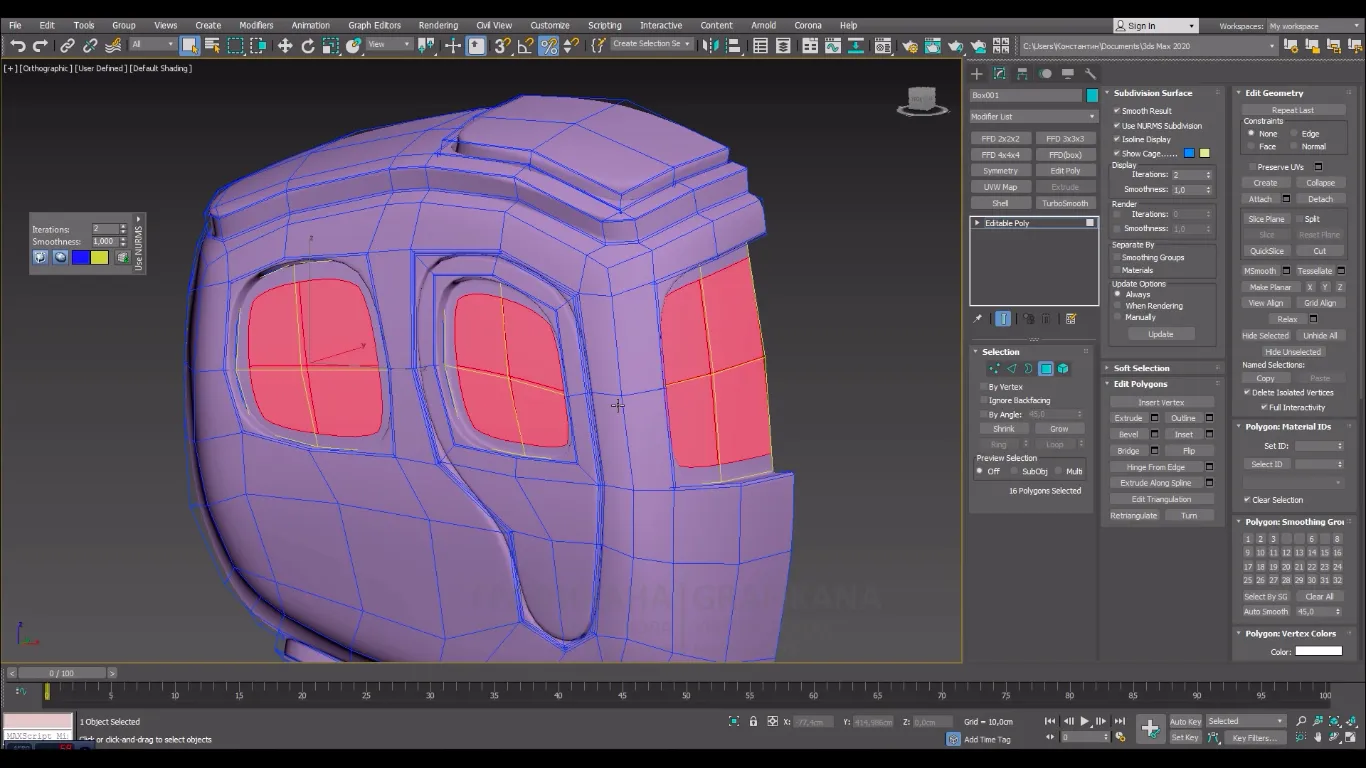Switch to Vertex sub-object selection level
The width and height of the screenshot is (1366, 768).
[993, 369]
